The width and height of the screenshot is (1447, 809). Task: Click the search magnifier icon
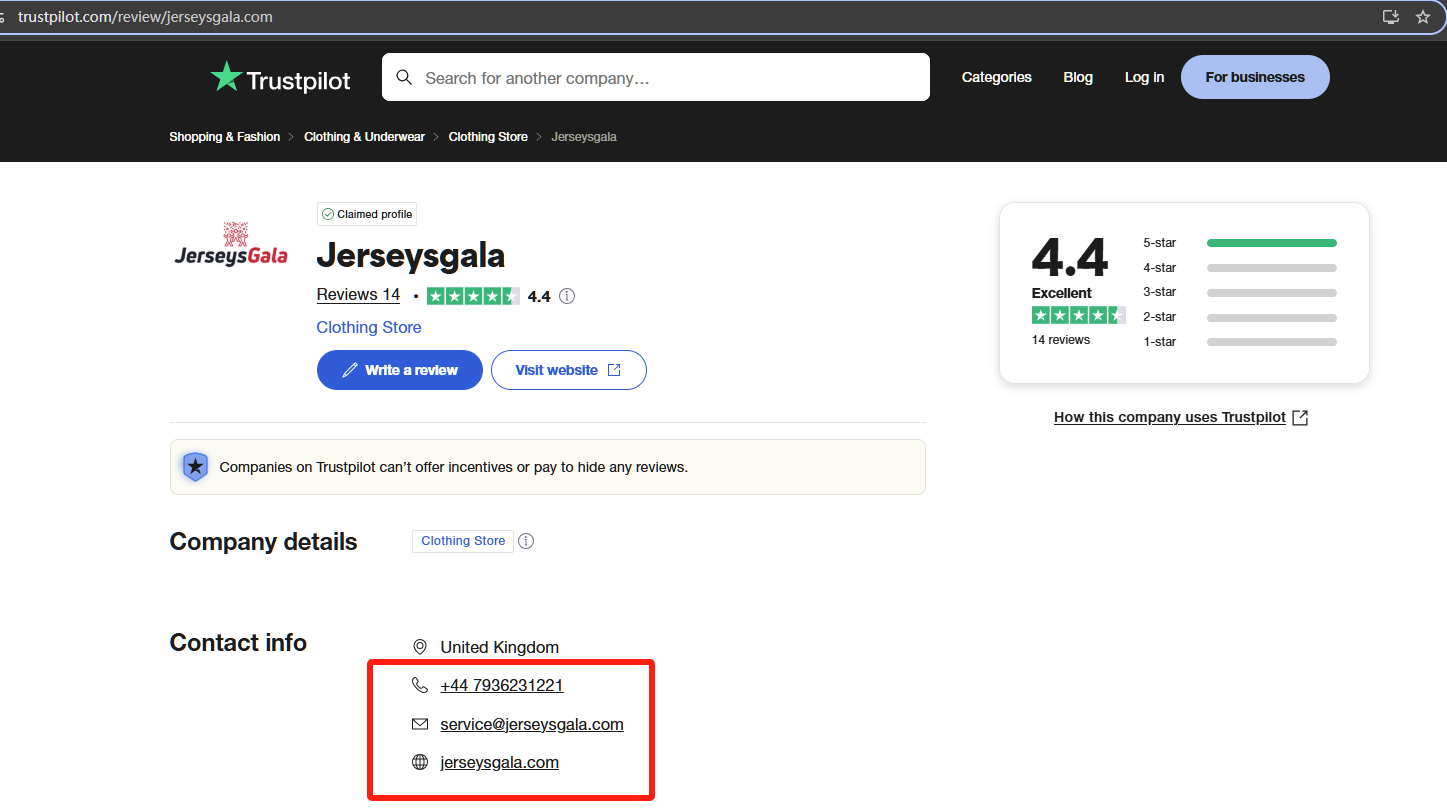(404, 77)
